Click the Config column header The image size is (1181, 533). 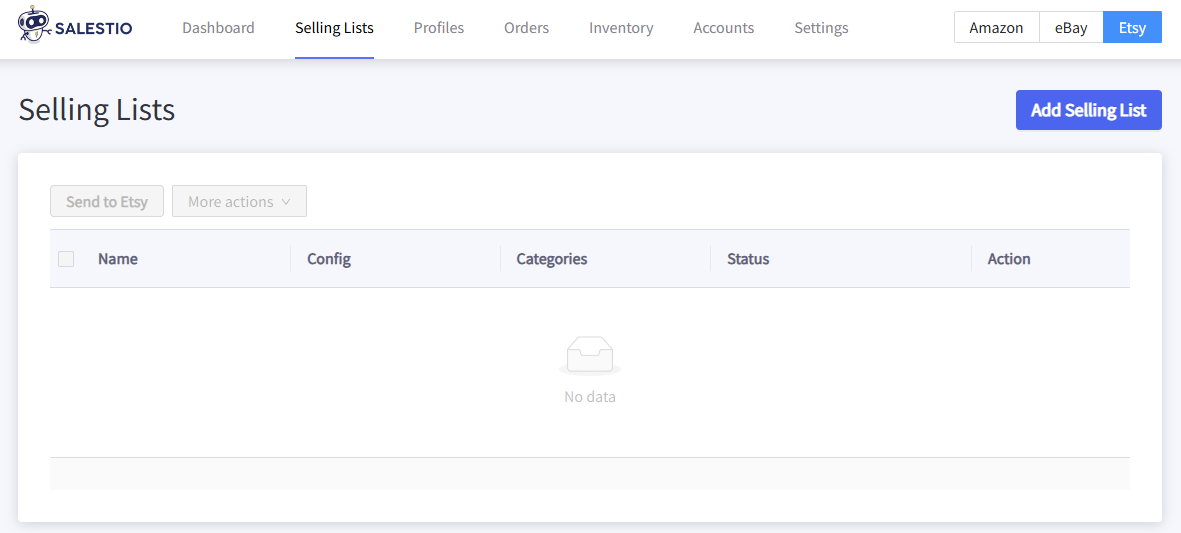[329, 259]
